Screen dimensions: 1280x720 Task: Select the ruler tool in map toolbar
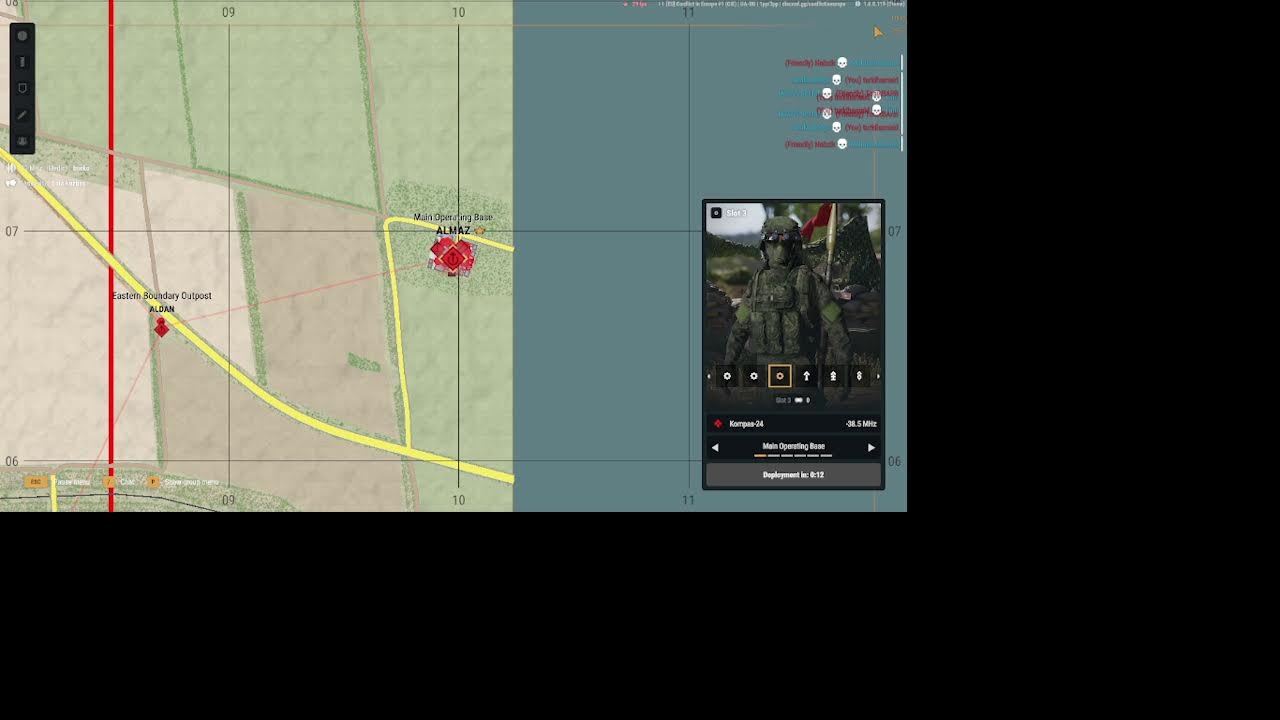pyautogui.click(x=22, y=62)
